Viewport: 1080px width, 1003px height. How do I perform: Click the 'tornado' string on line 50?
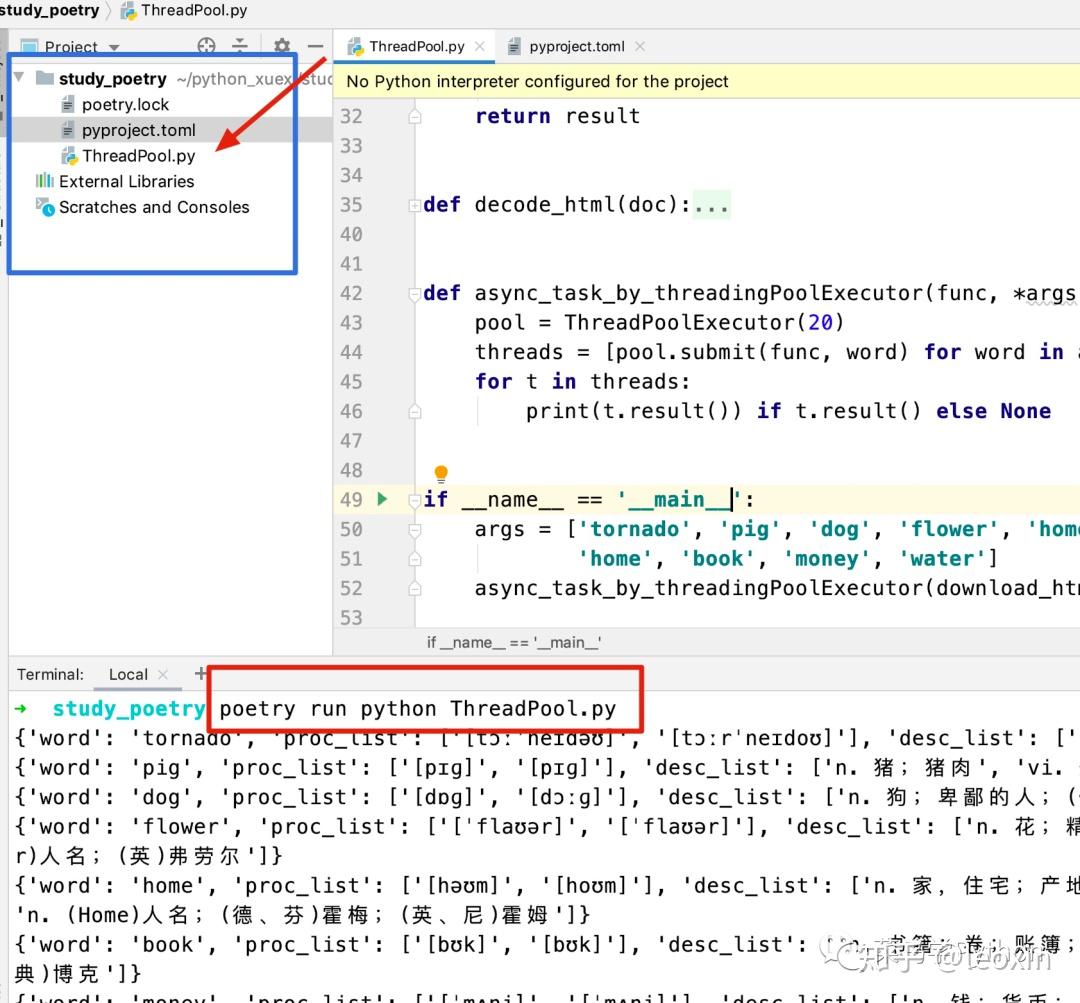pos(633,529)
